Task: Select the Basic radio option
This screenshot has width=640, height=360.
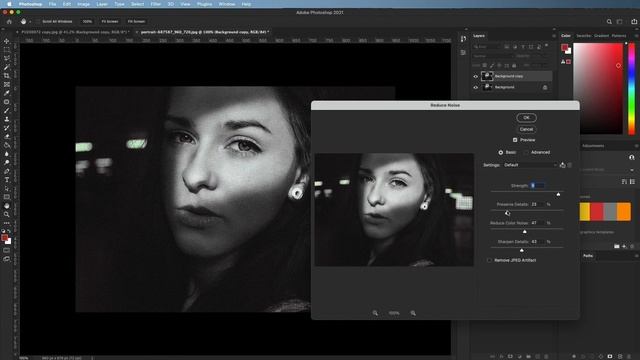Action: 500,152
